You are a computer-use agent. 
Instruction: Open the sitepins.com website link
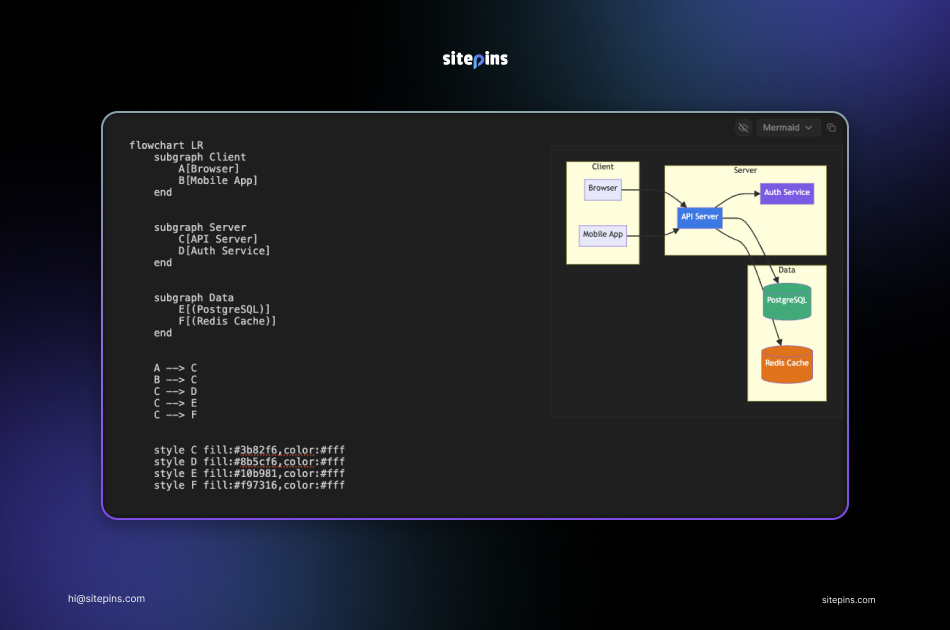click(x=848, y=600)
